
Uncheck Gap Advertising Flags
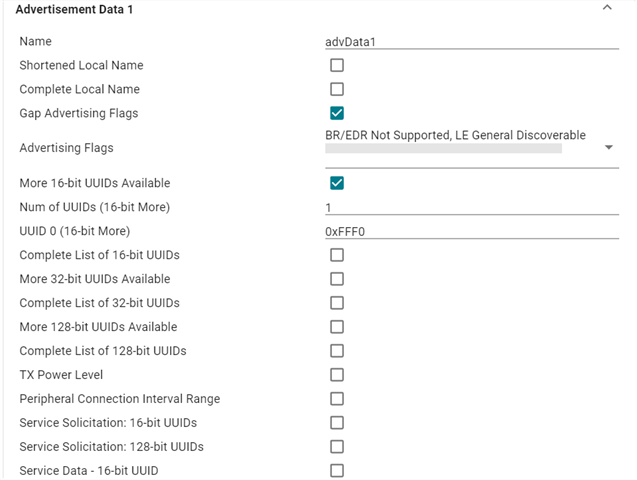coord(337,113)
